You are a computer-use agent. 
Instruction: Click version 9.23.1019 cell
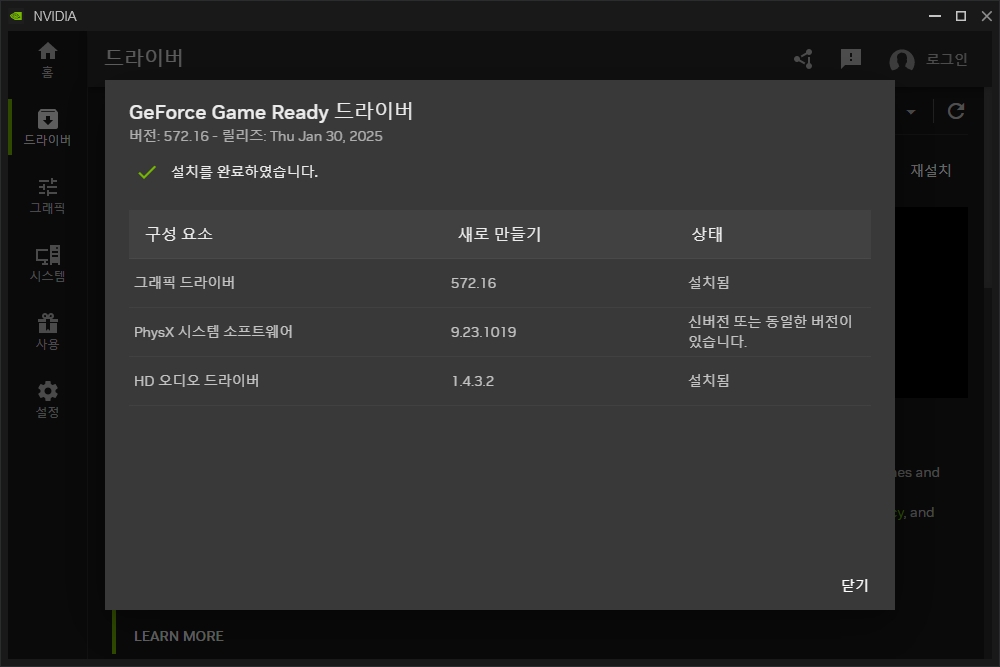coord(483,332)
